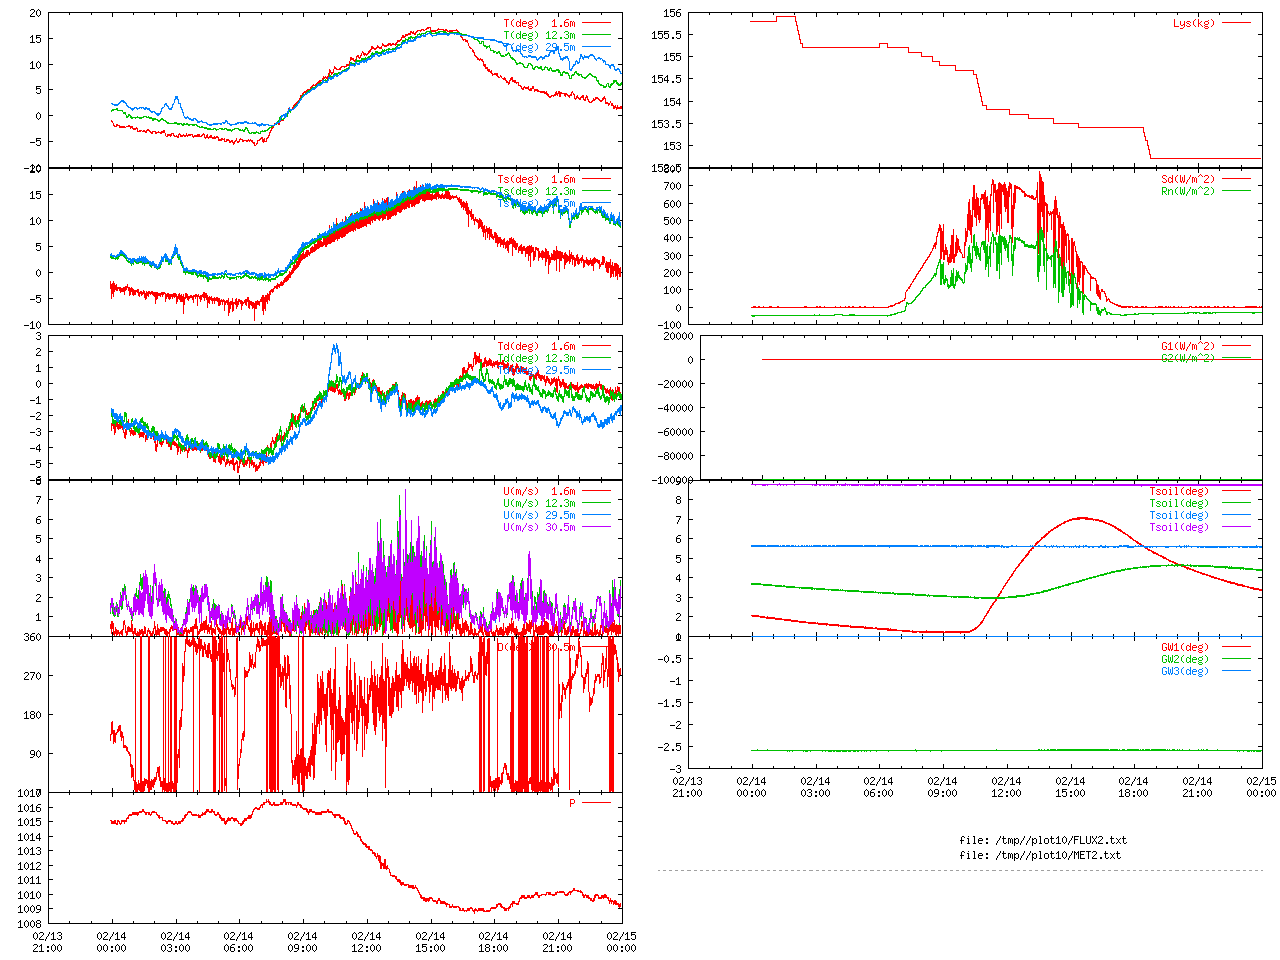Click the GW2(deg) legend label
This screenshot has height=960, width=1280.
tap(1185, 659)
